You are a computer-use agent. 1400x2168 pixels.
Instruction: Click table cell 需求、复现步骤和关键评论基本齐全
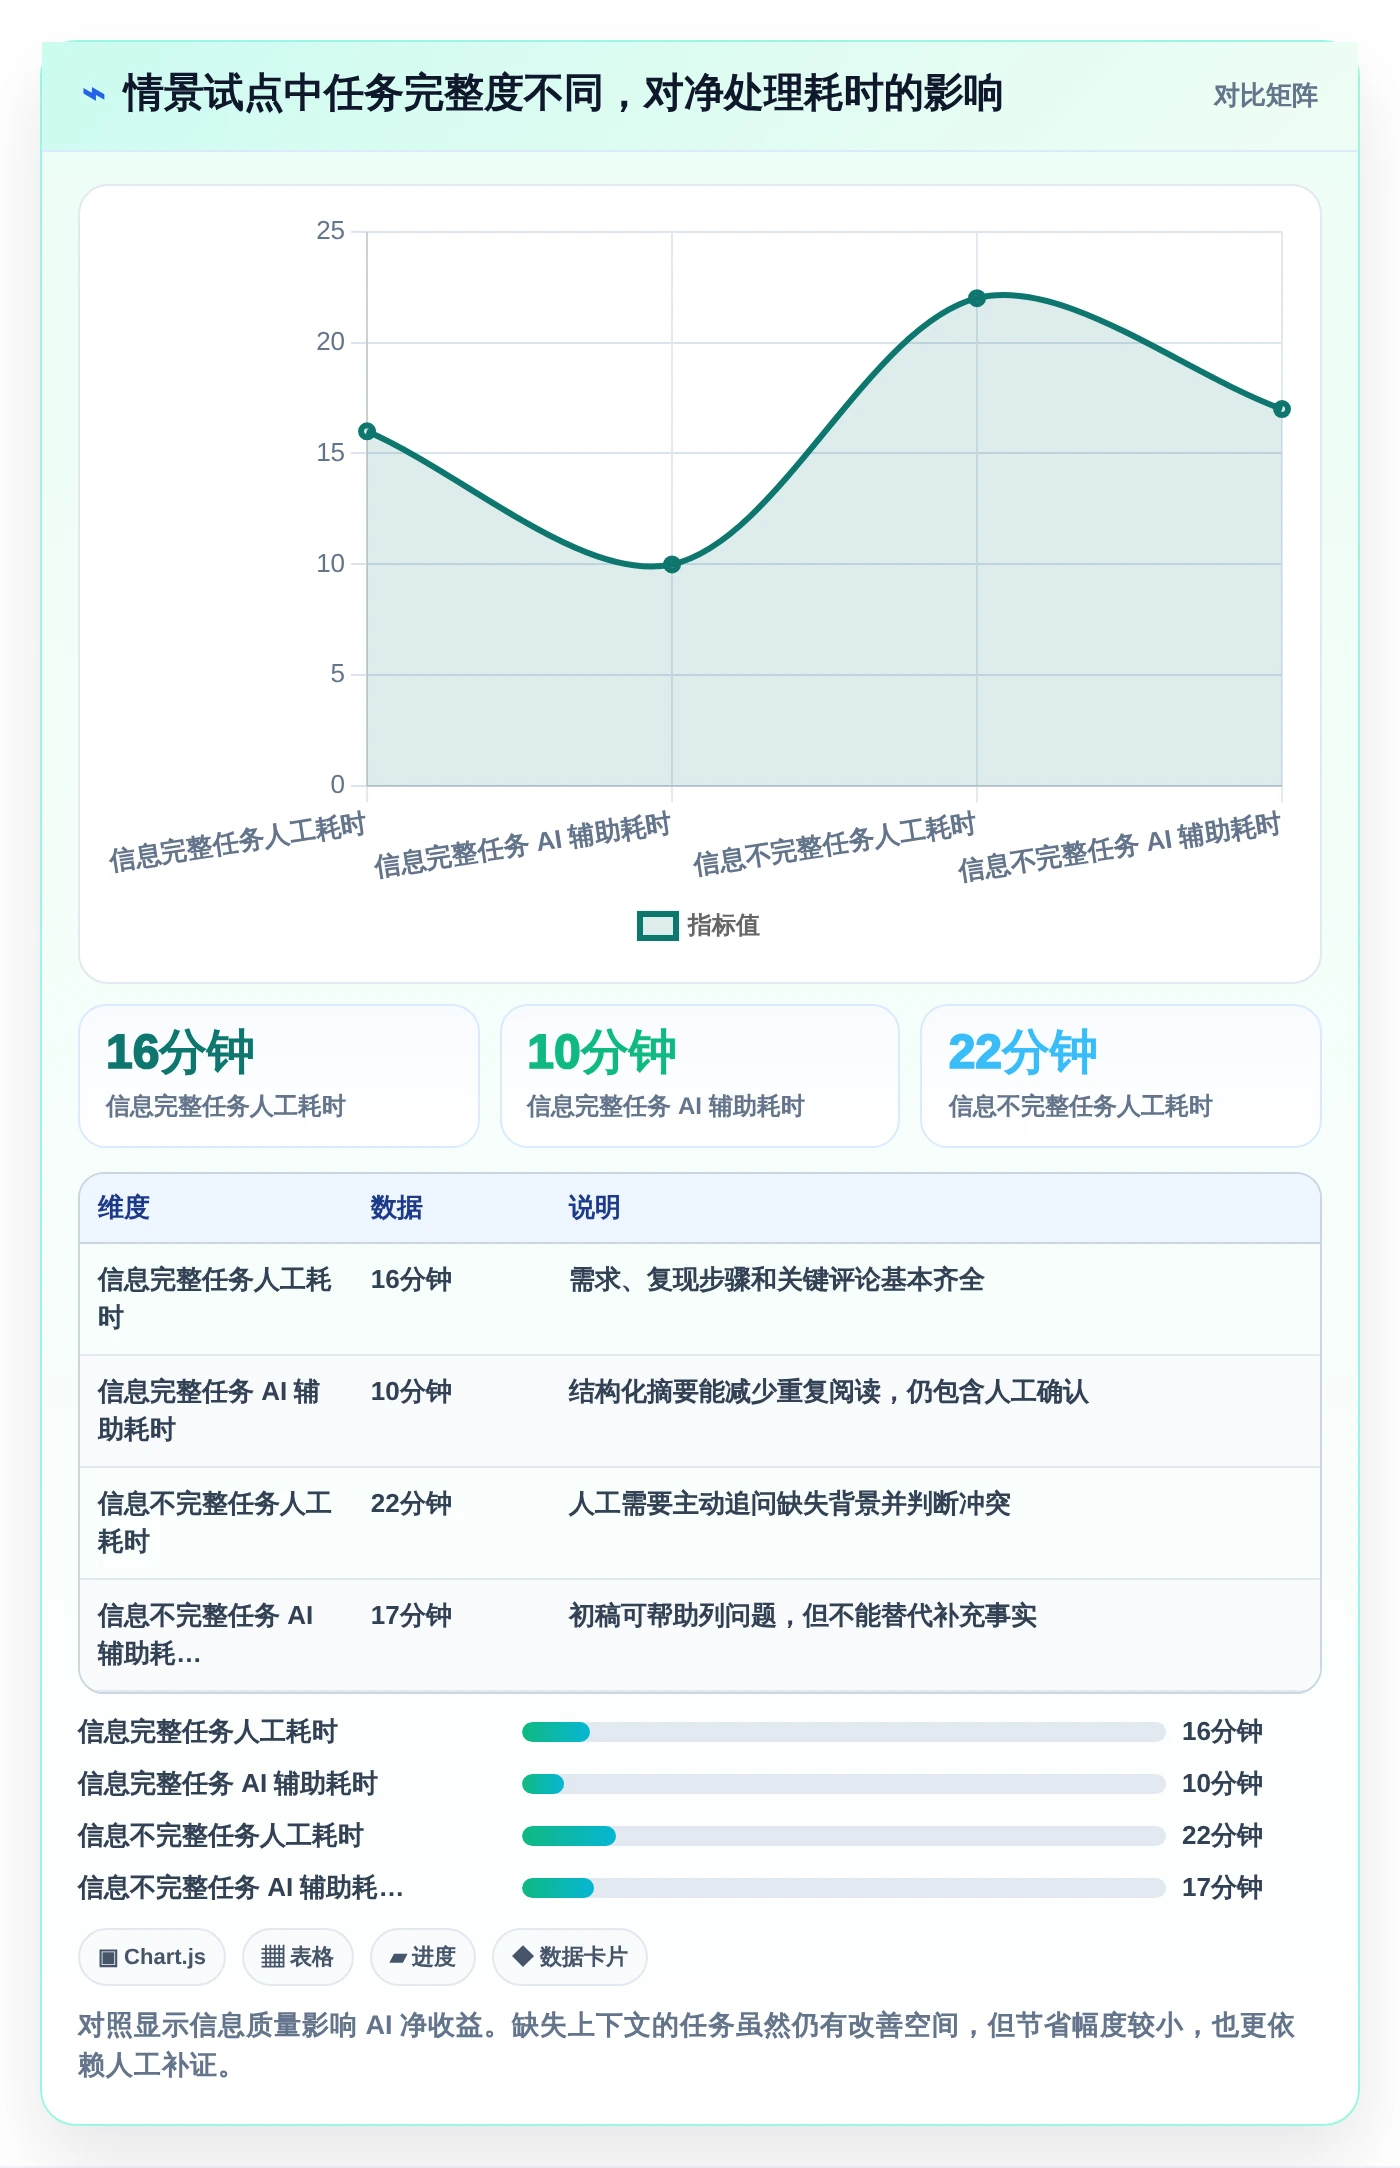pos(776,1280)
